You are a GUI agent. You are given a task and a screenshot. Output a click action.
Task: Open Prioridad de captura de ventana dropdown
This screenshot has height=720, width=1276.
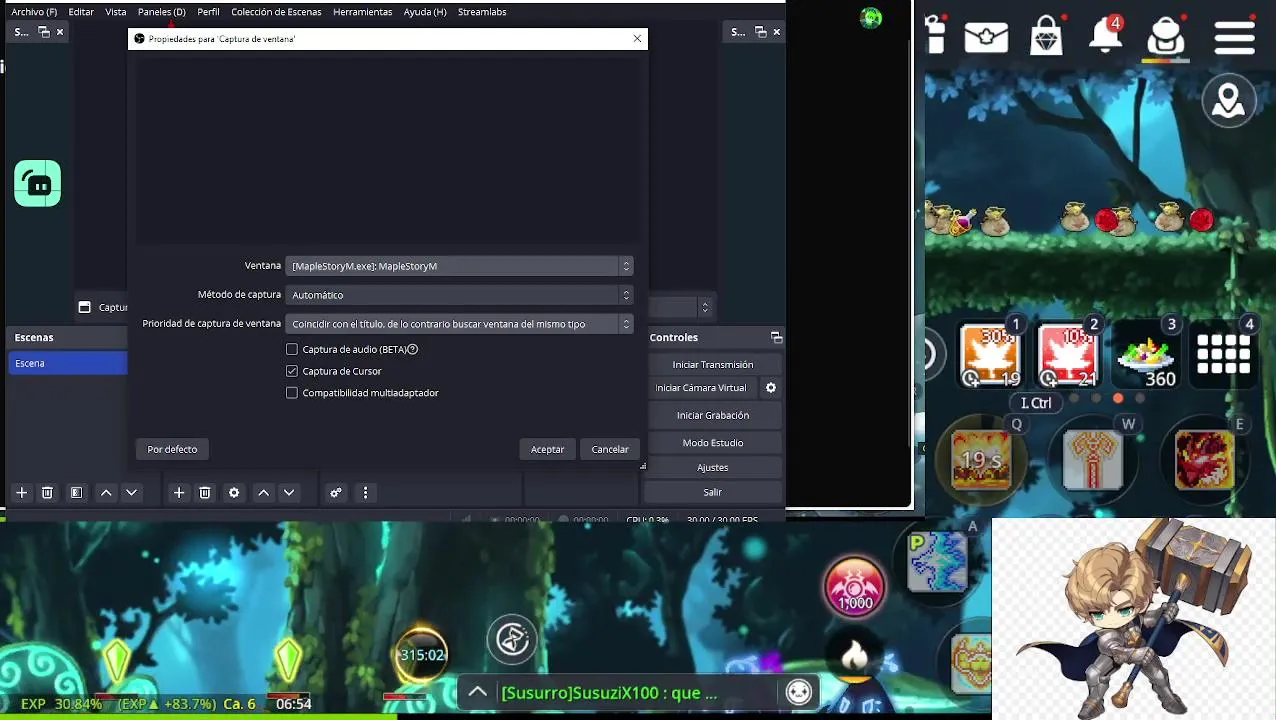(x=459, y=324)
